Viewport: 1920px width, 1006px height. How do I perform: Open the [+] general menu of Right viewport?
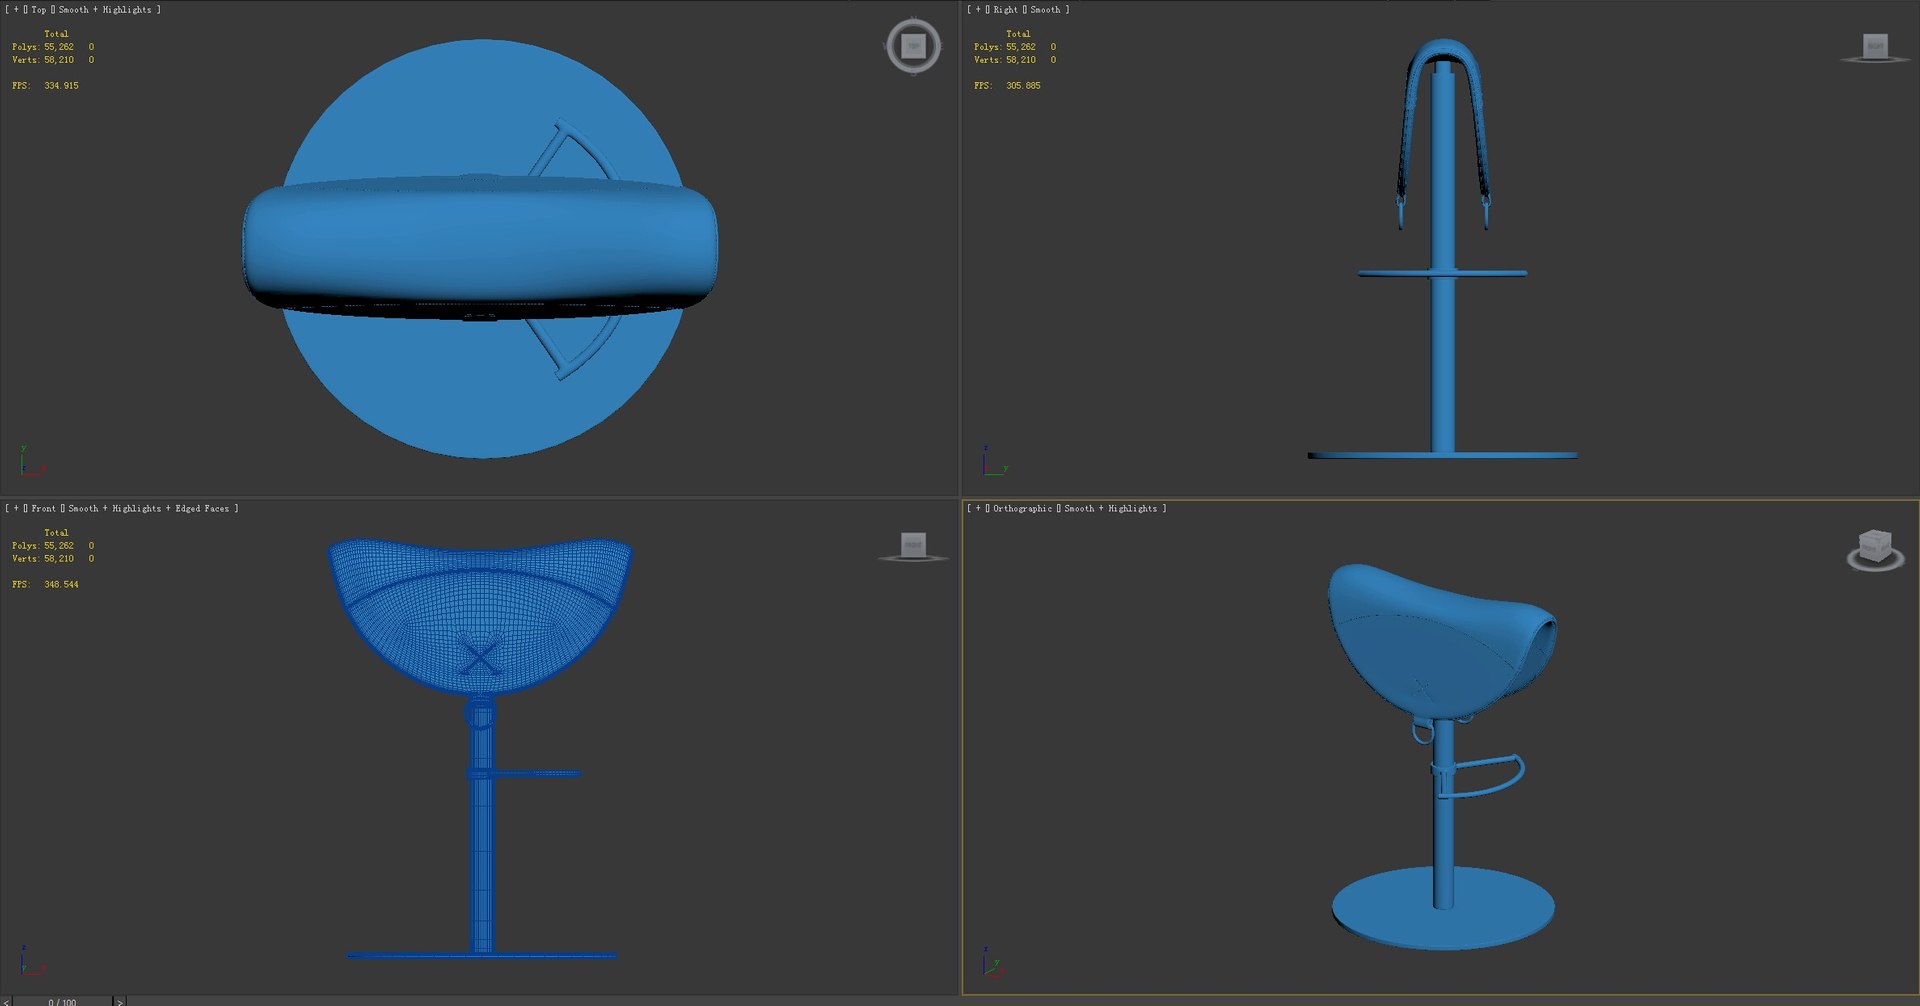pyautogui.click(x=978, y=10)
